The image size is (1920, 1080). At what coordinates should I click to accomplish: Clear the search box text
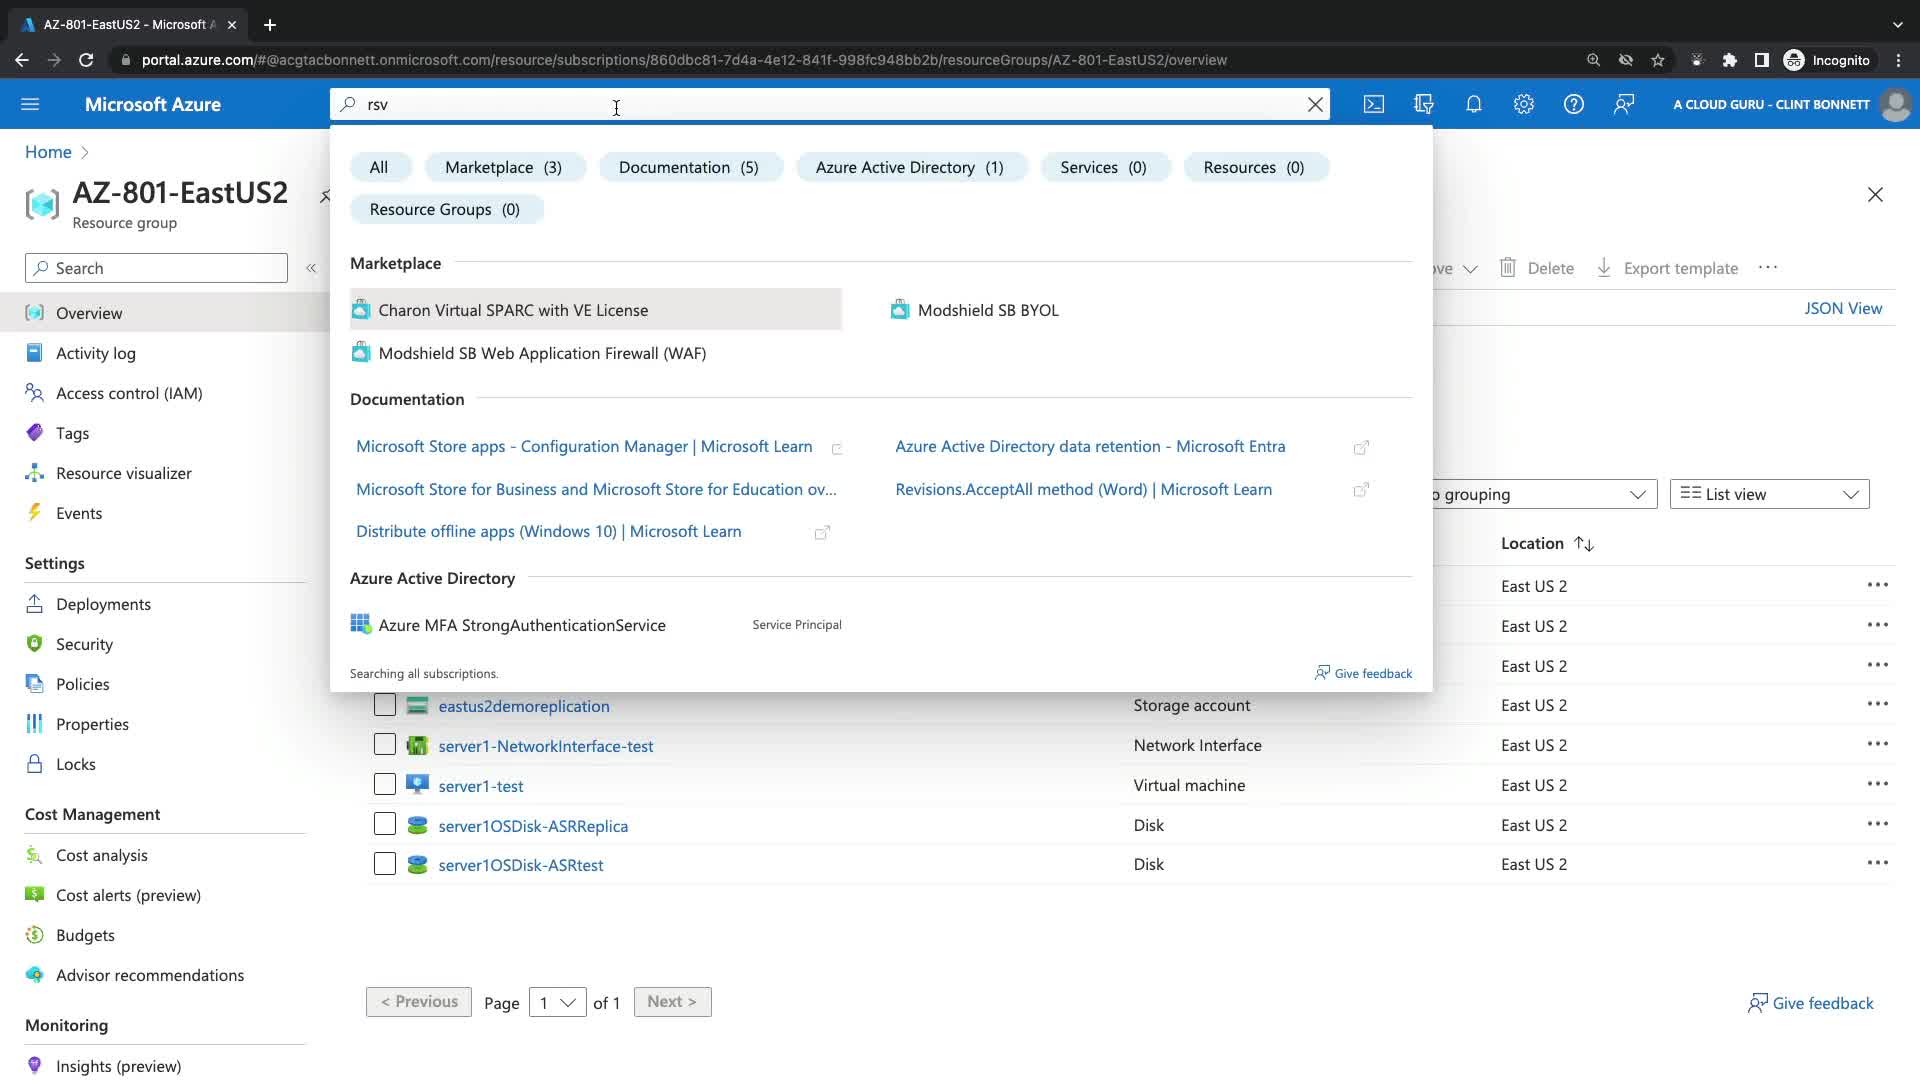point(1316,104)
